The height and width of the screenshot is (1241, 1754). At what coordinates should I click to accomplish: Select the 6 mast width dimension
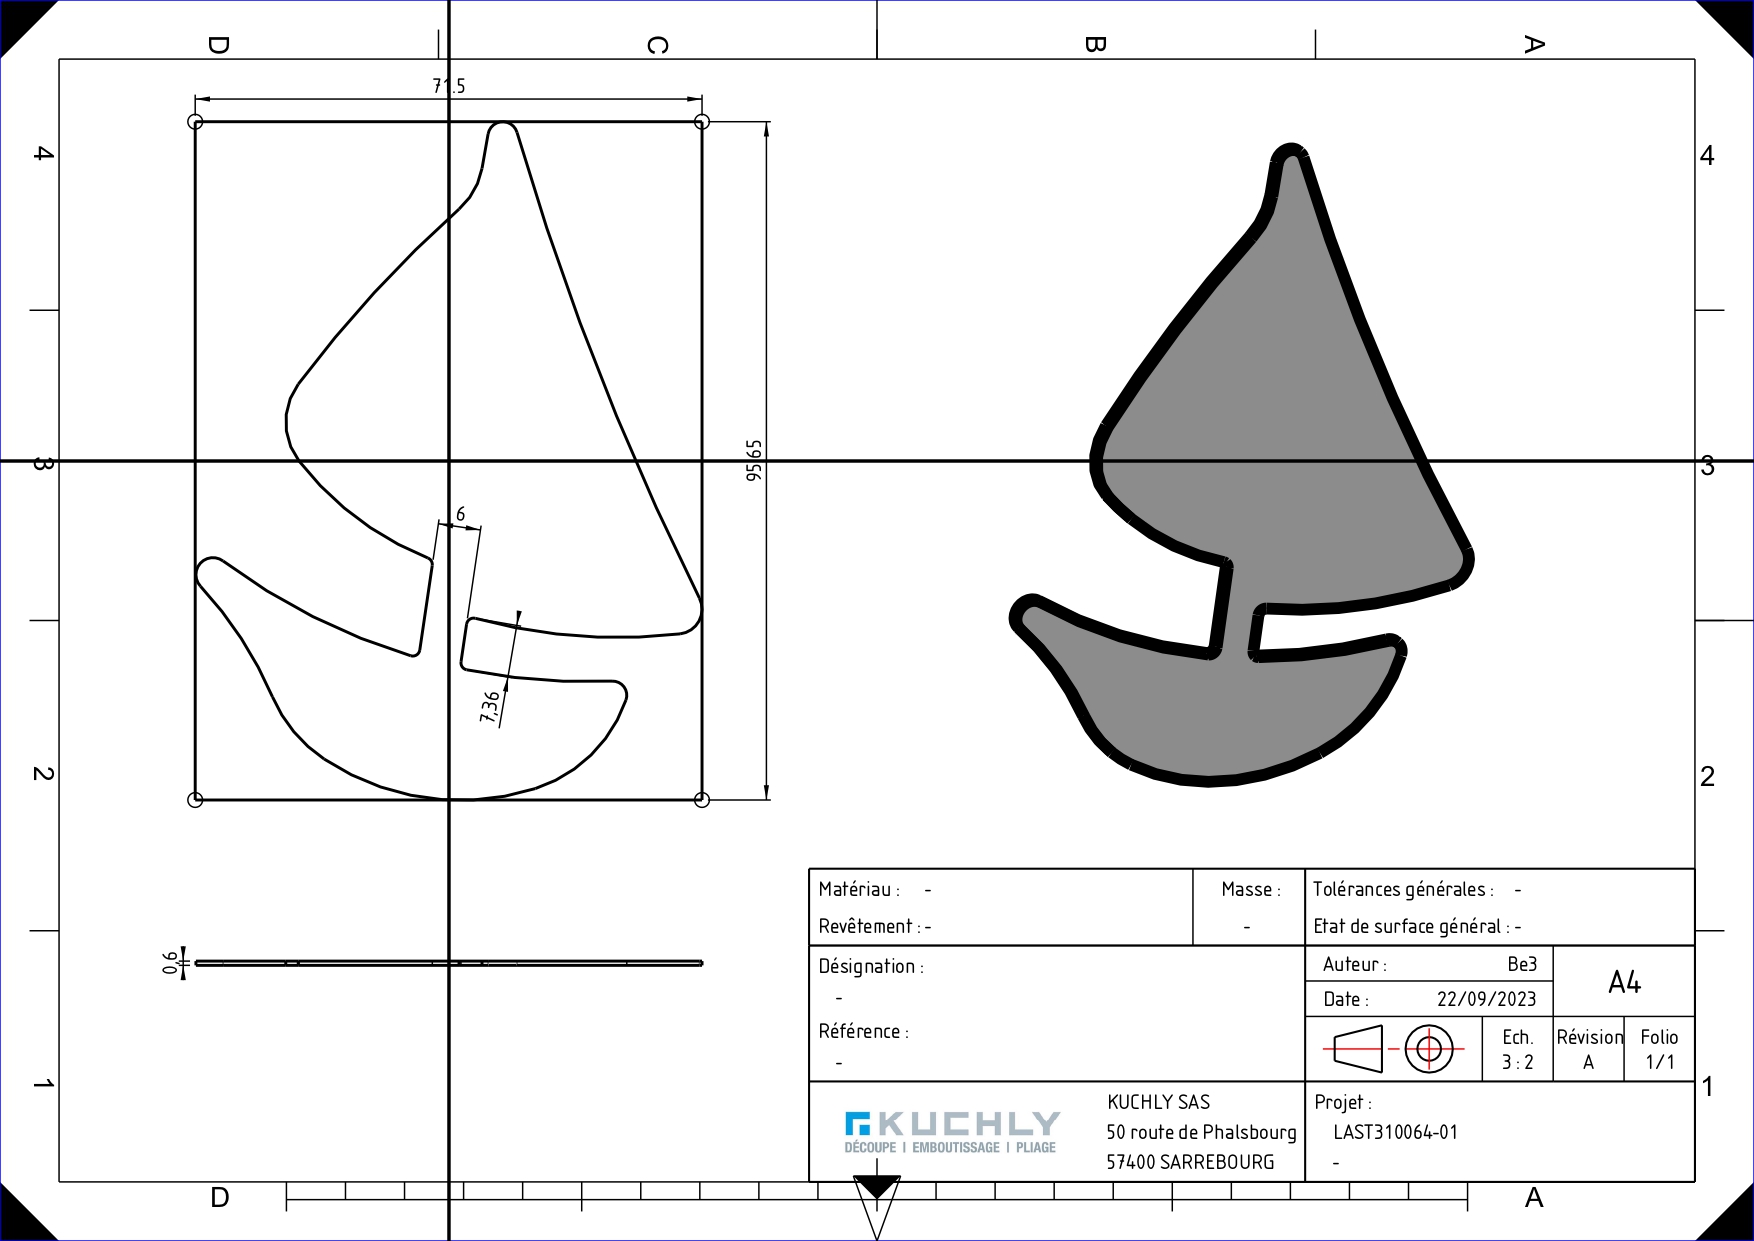(x=461, y=514)
